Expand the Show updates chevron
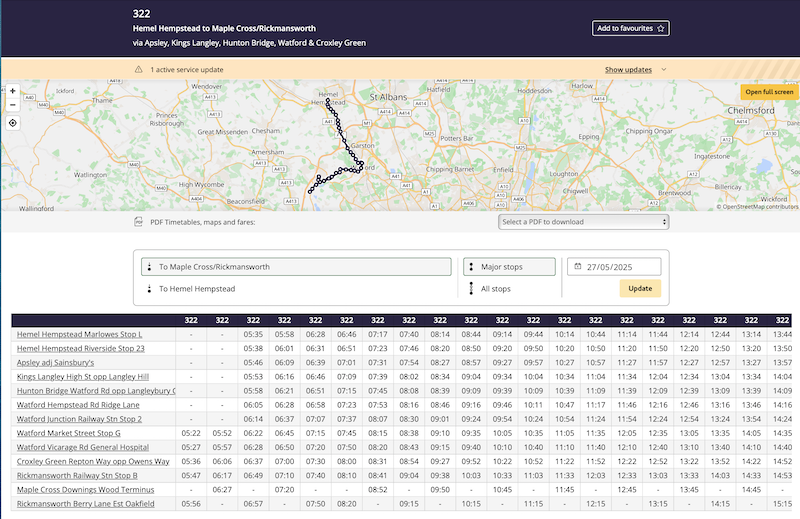800x519 pixels. (x=664, y=70)
